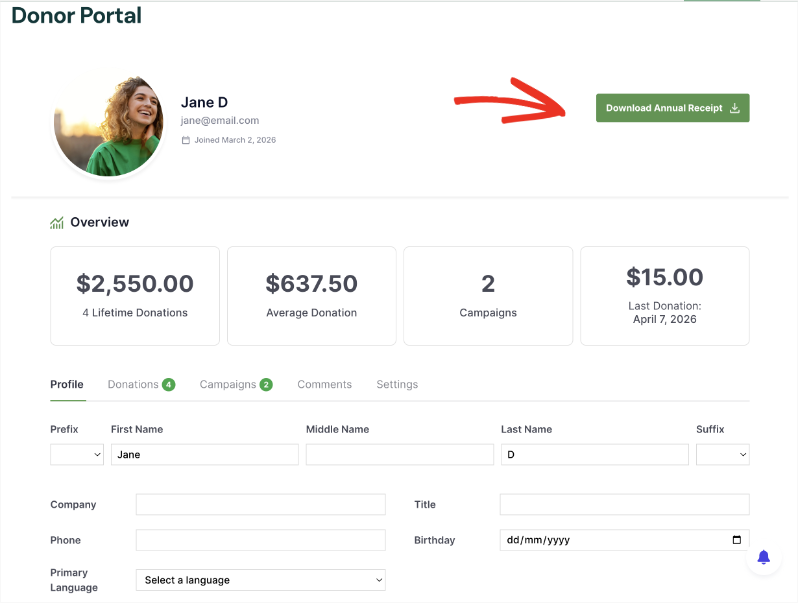Go to the Comments tab
Image resolution: width=798 pixels, height=603 pixels.
click(324, 384)
